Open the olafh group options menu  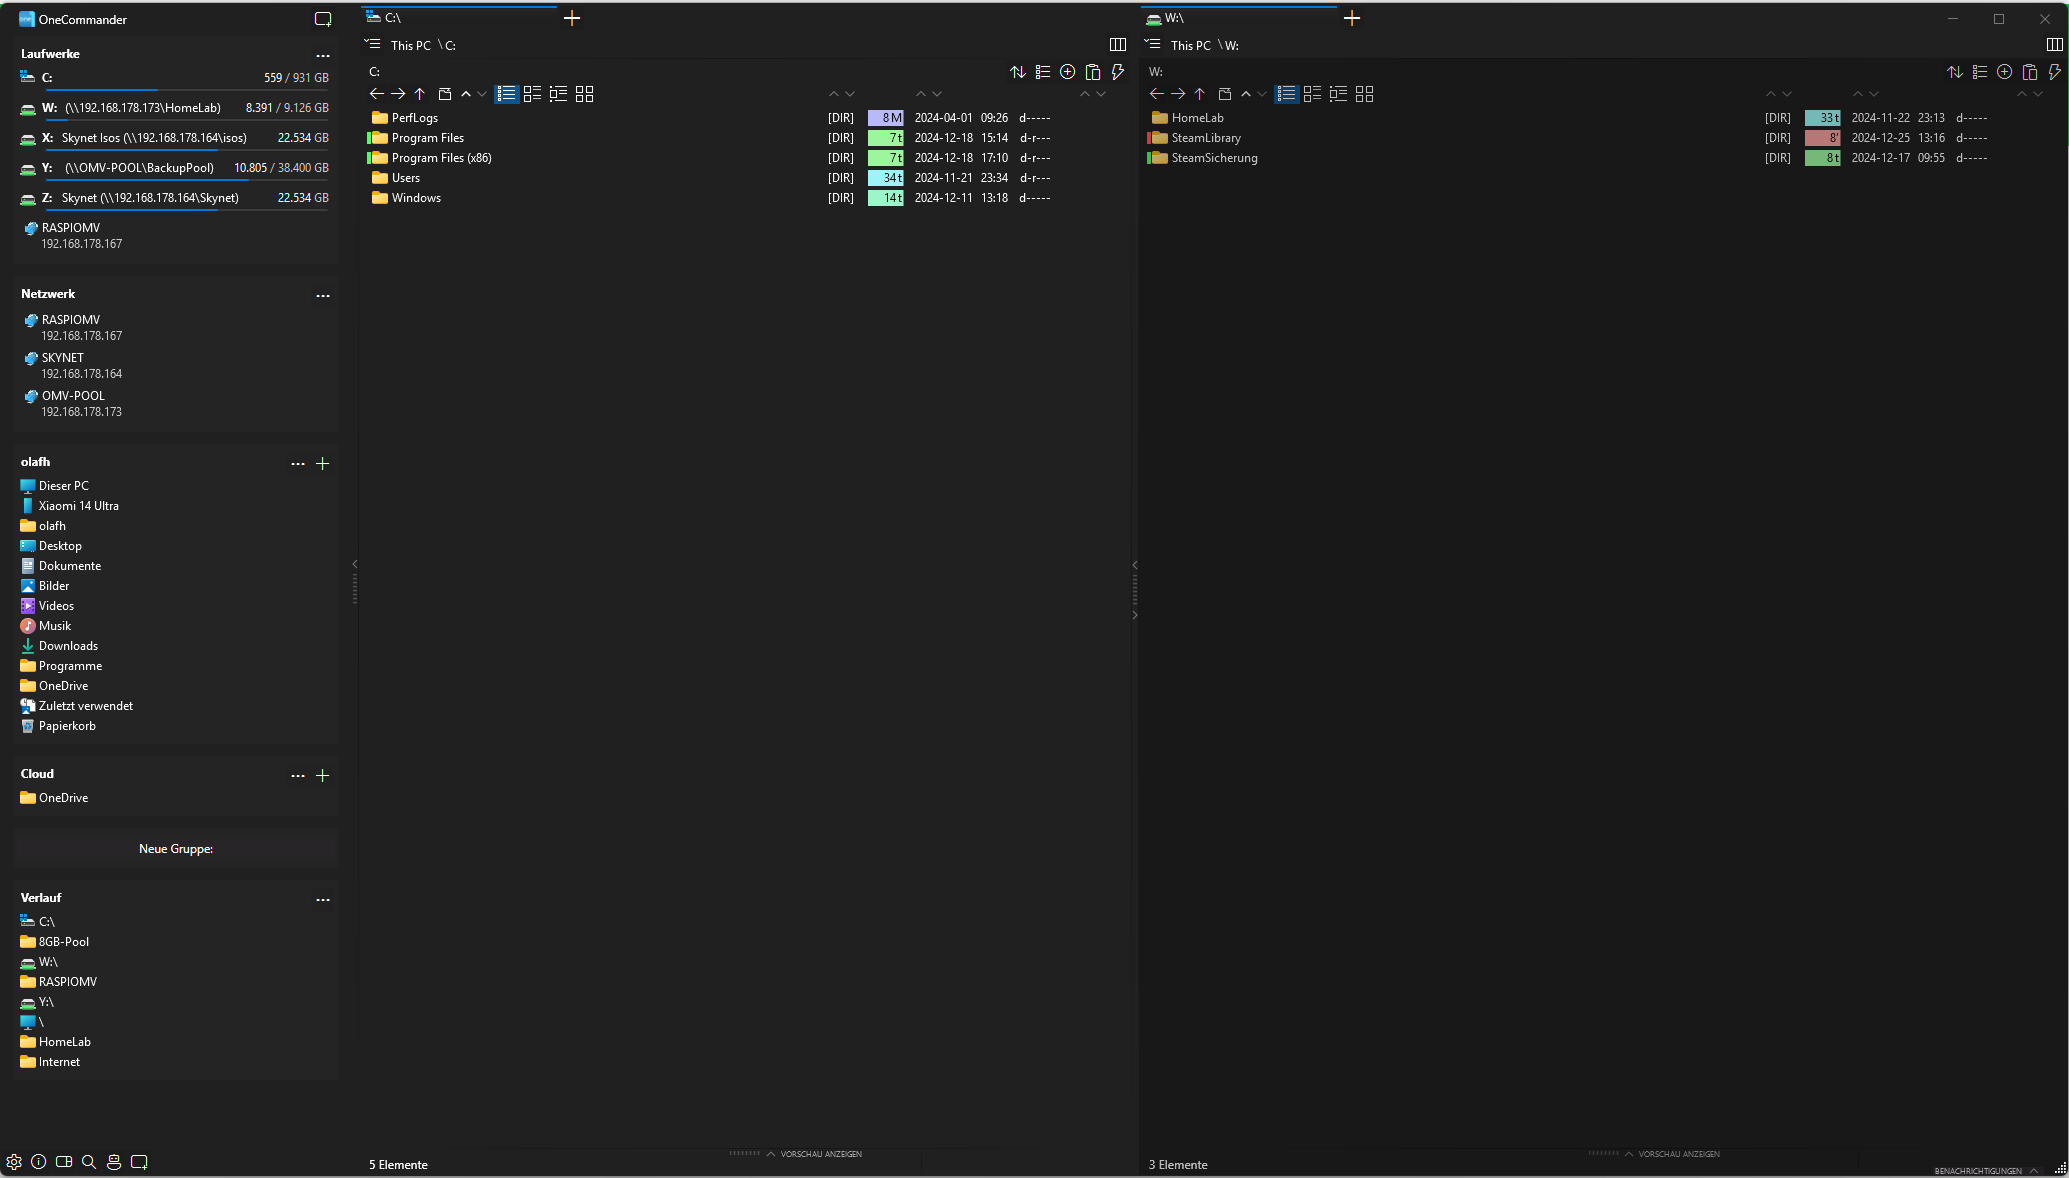click(x=298, y=464)
